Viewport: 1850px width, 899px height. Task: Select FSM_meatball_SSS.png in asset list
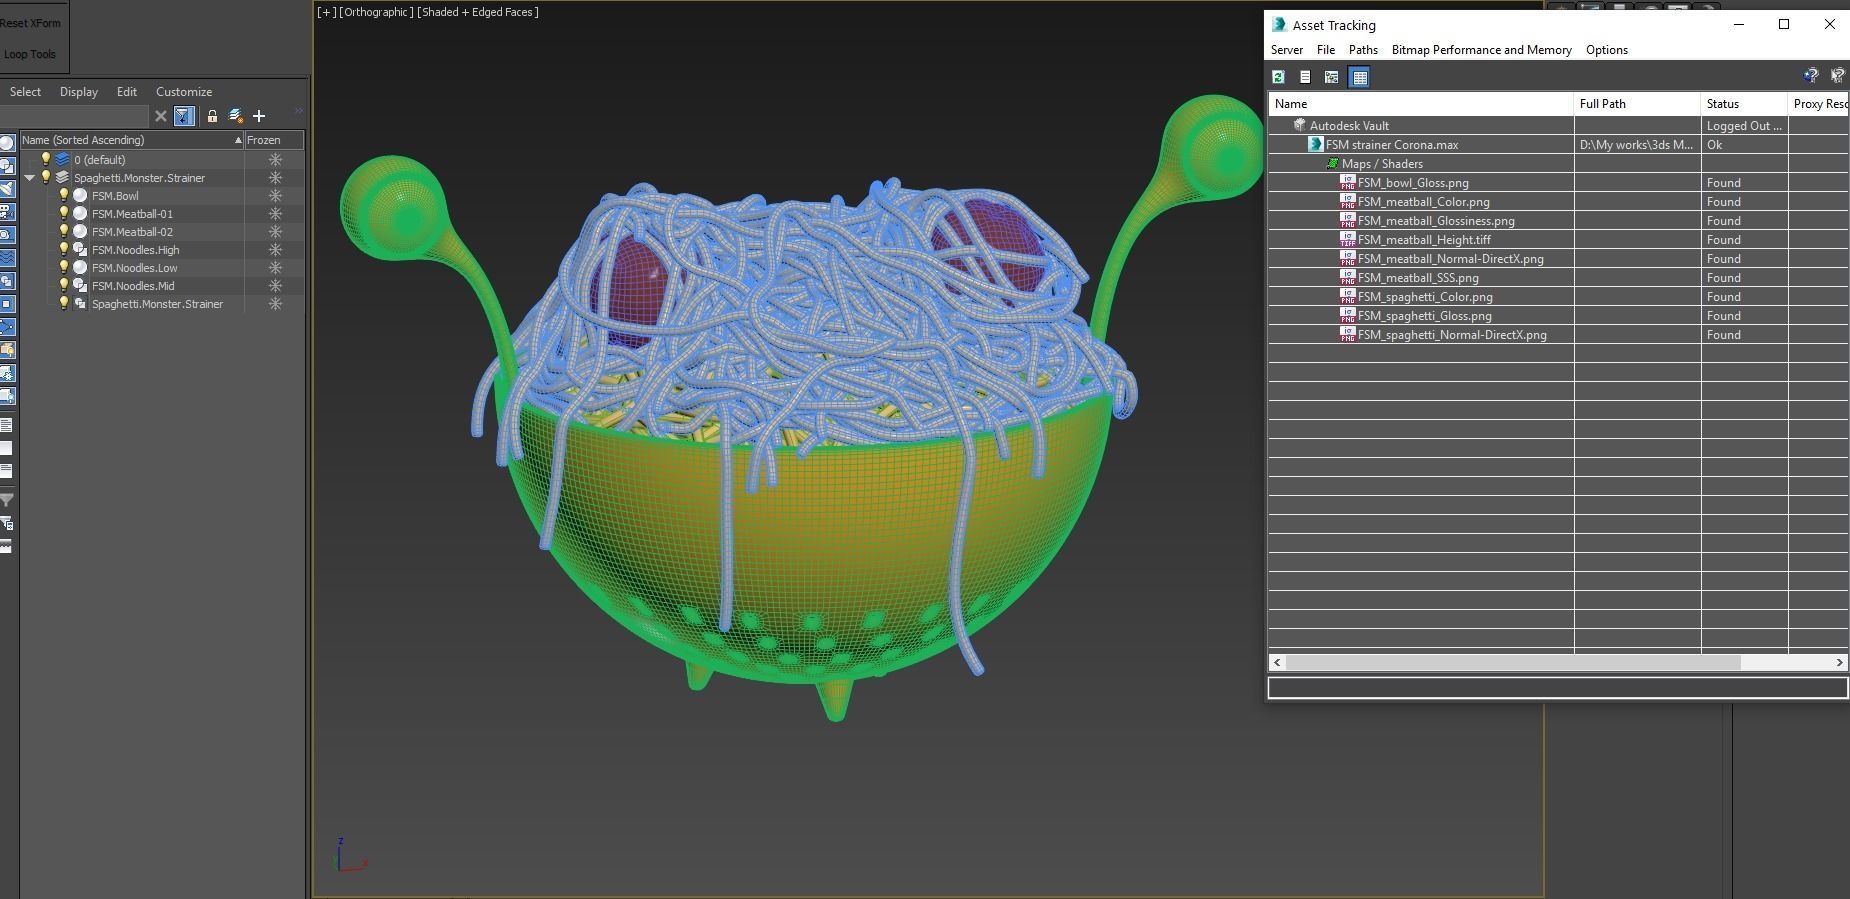pos(1418,278)
